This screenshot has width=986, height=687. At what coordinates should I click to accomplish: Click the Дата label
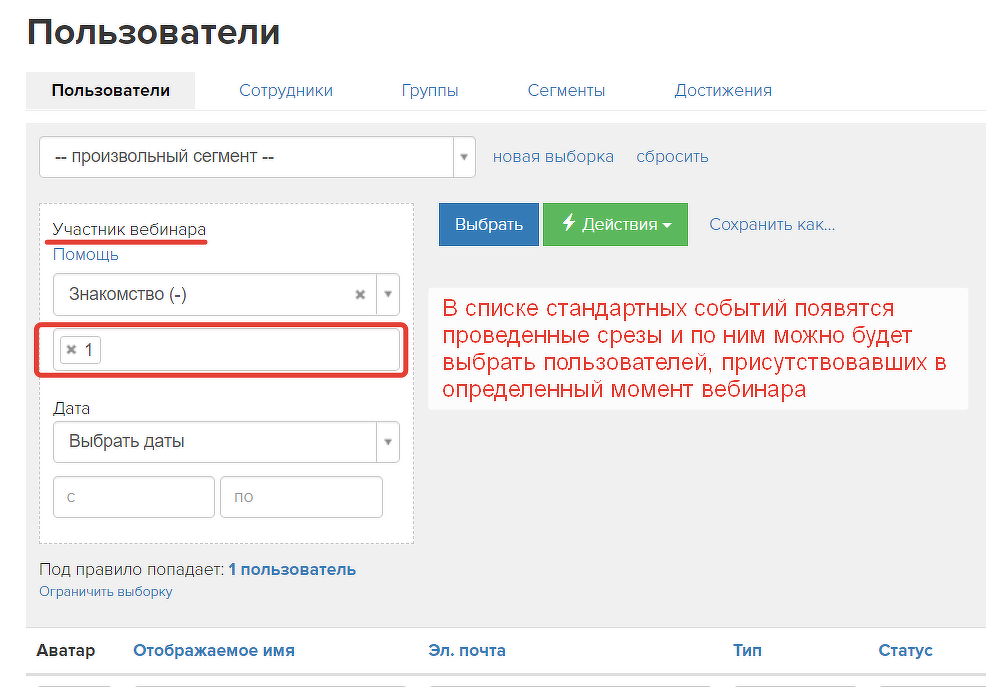click(x=71, y=409)
